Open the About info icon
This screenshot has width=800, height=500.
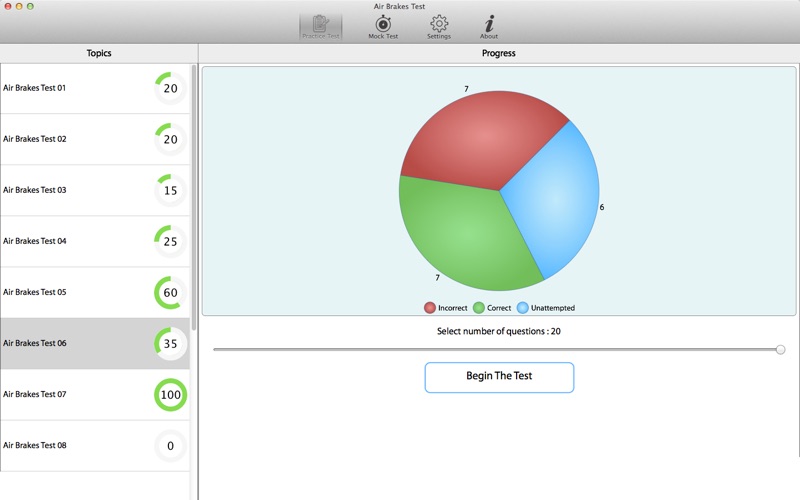tap(489, 23)
